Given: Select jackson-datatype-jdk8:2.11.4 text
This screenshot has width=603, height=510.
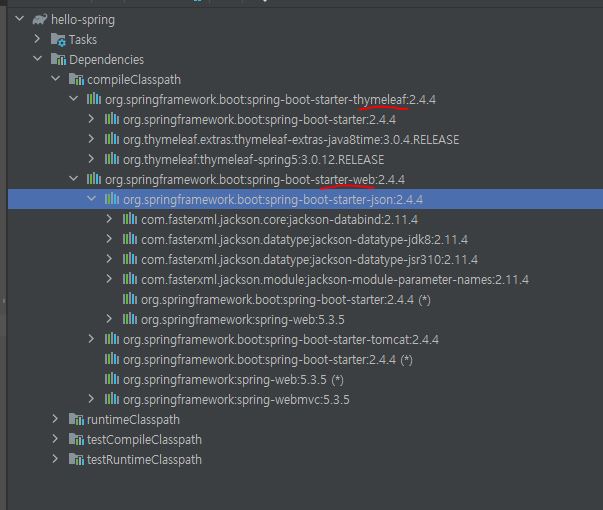Looking at the screenshot, I should coord(305,240).
